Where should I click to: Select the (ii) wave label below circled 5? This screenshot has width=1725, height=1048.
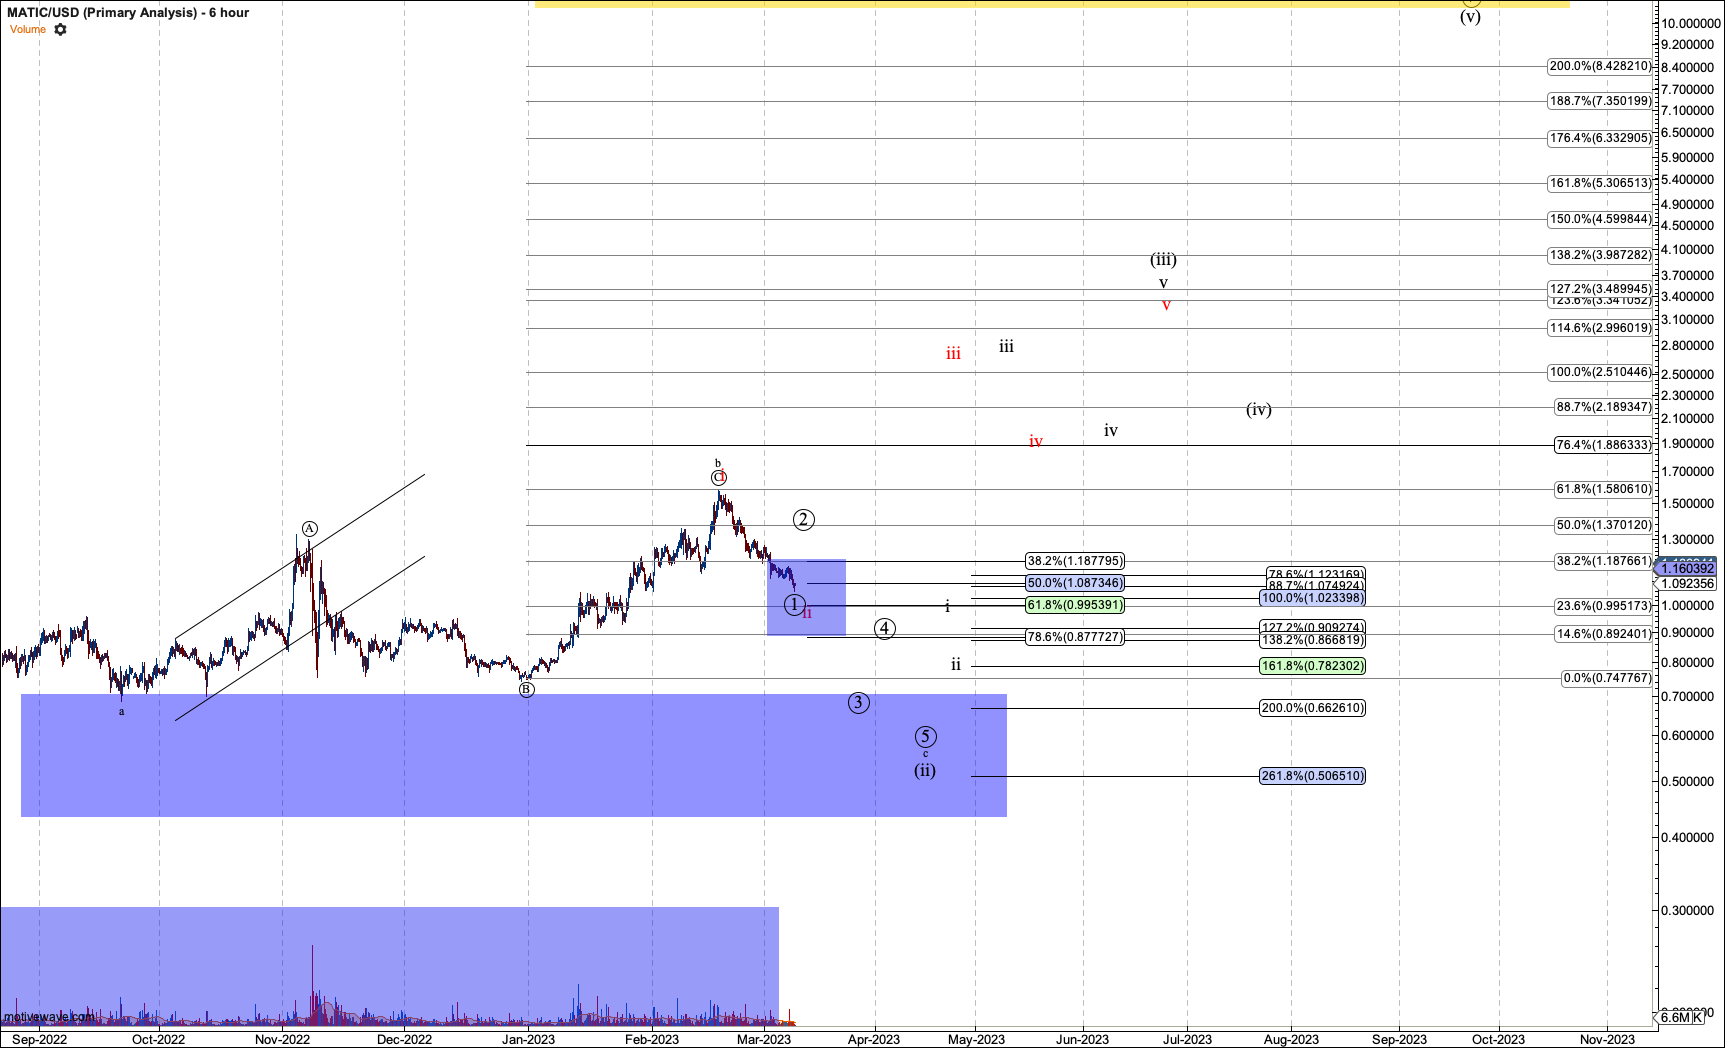point(925,771)
